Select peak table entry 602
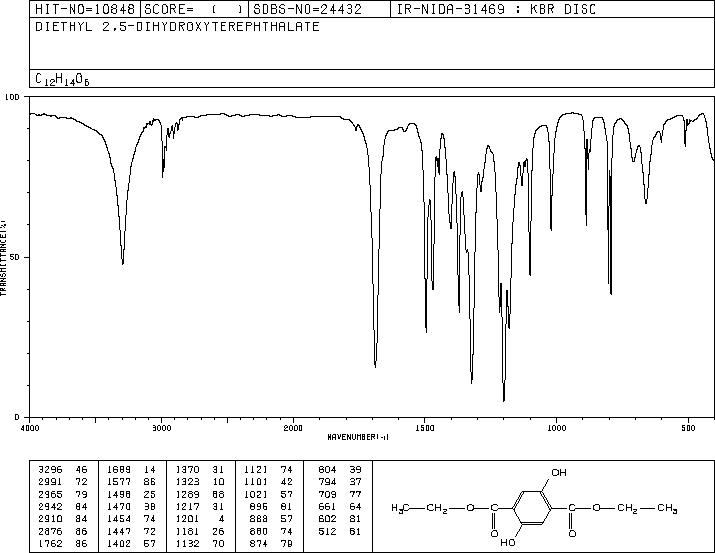This screenshot has height=553, width=715. (327, 519)
